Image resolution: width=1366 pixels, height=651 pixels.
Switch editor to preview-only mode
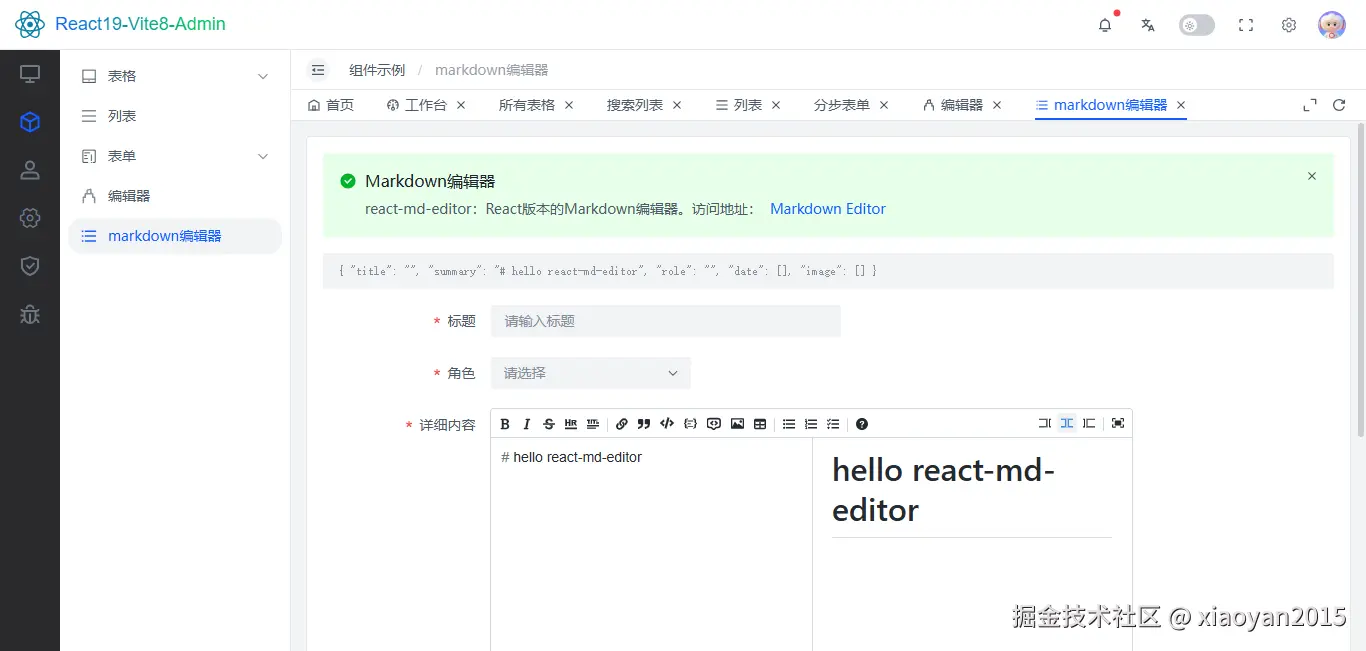pyautogui.click(x=1089, y=424)
